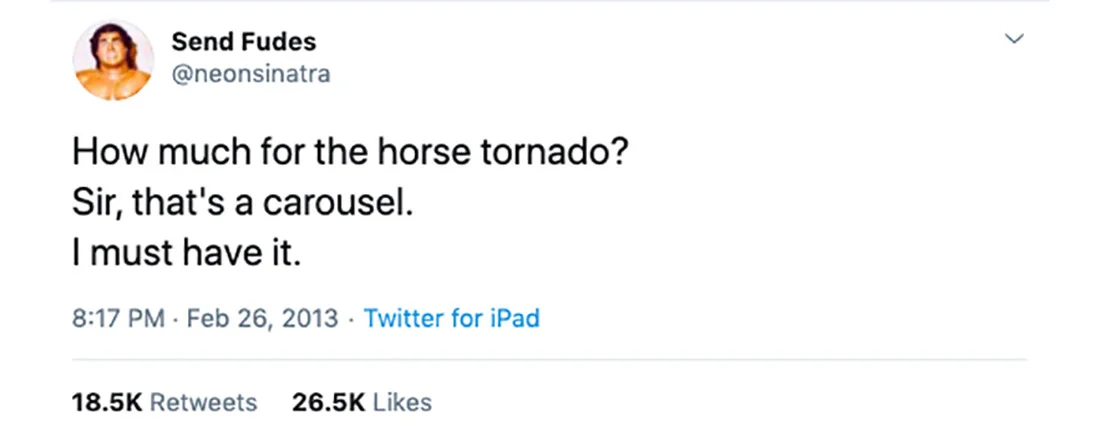
Task: Click the line 'I must have it.'
Action: (187, 253)
